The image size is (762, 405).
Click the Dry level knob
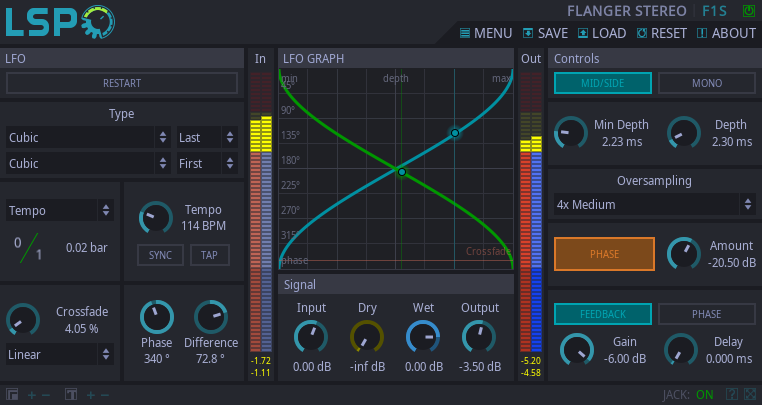367,336
